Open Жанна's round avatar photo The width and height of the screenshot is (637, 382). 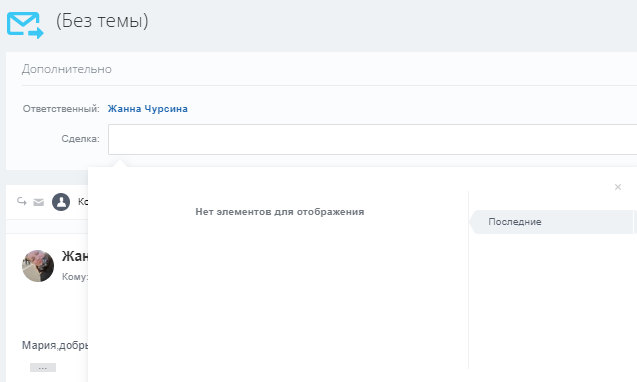(x=38, y=266)
